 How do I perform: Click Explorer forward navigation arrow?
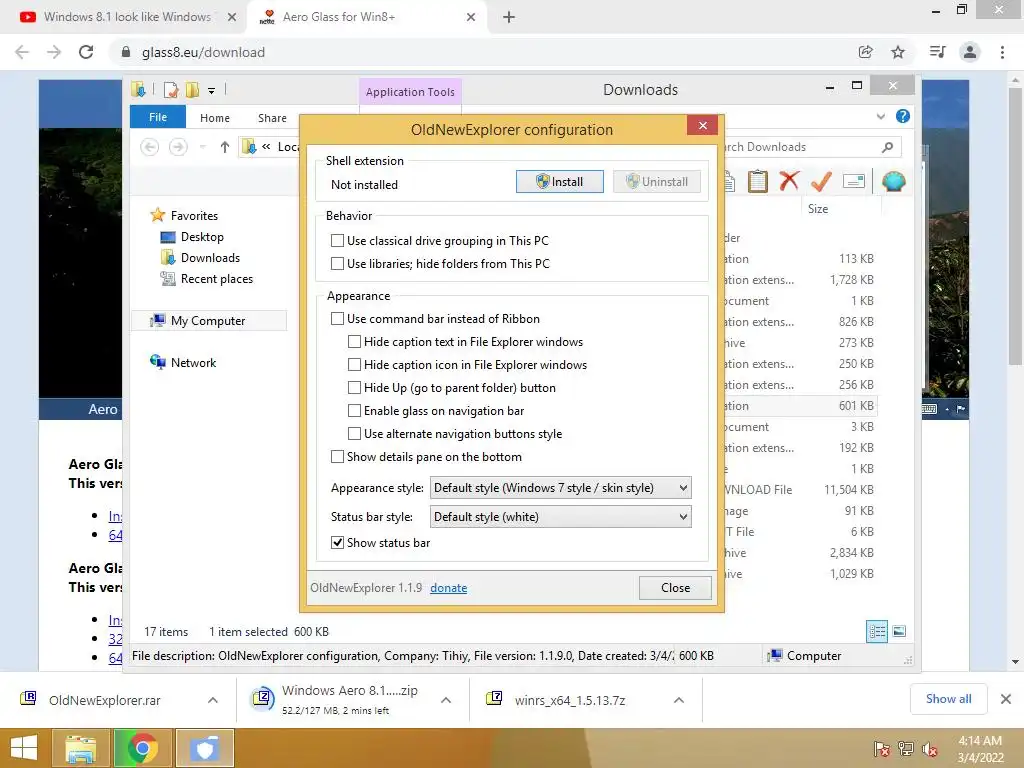pos(178,147)
